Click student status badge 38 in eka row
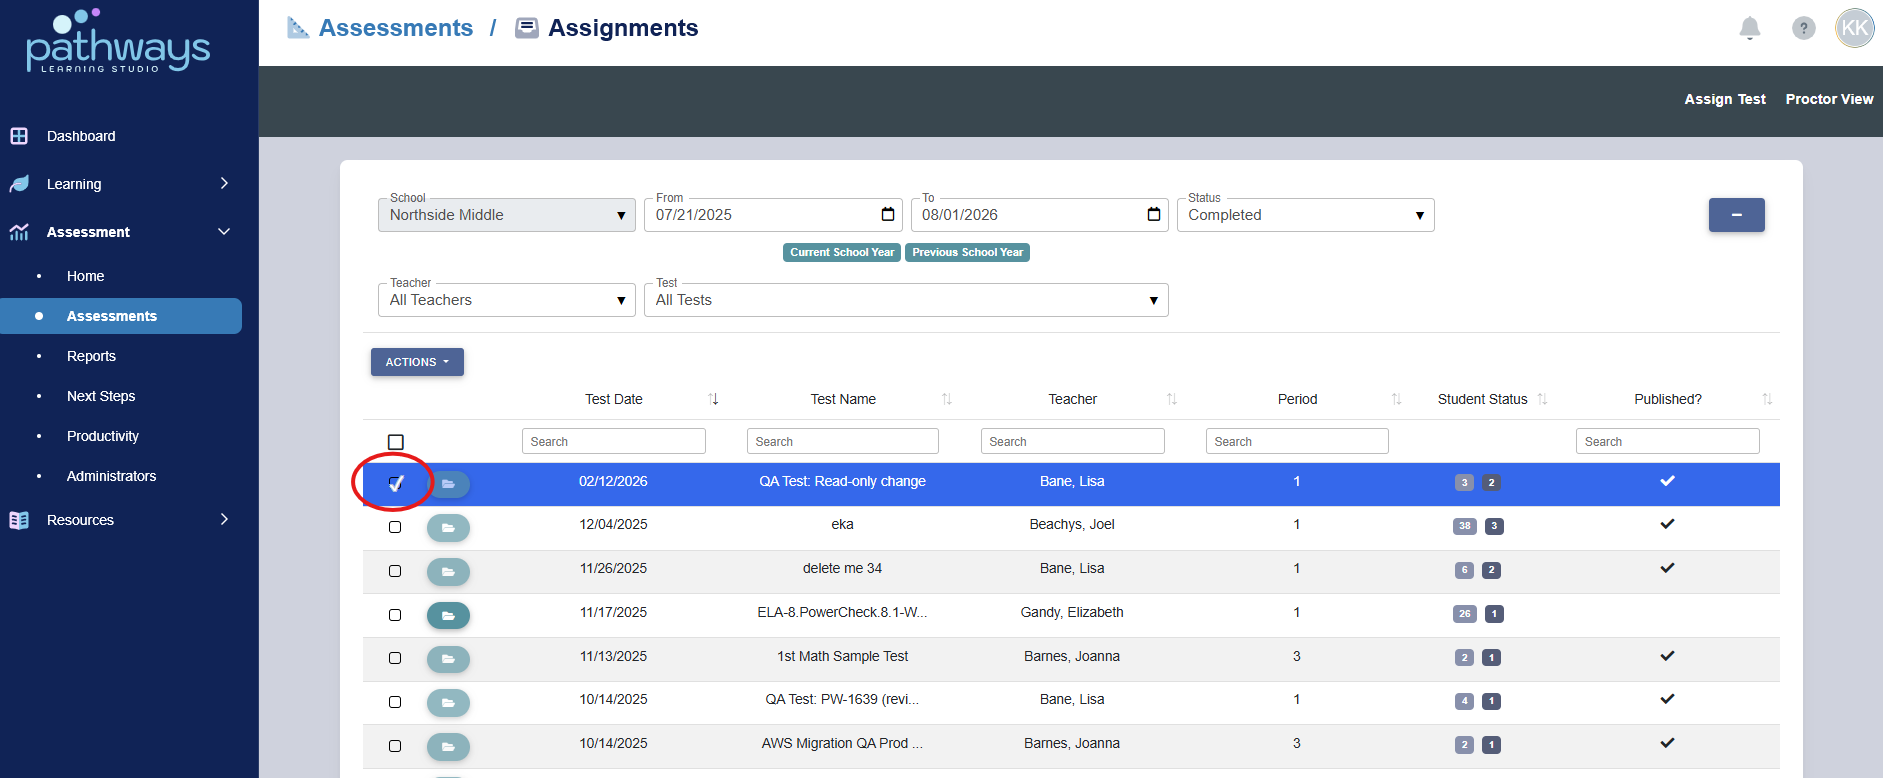The height and width of the screenshot is (778, 1883). coord(1464,526)
